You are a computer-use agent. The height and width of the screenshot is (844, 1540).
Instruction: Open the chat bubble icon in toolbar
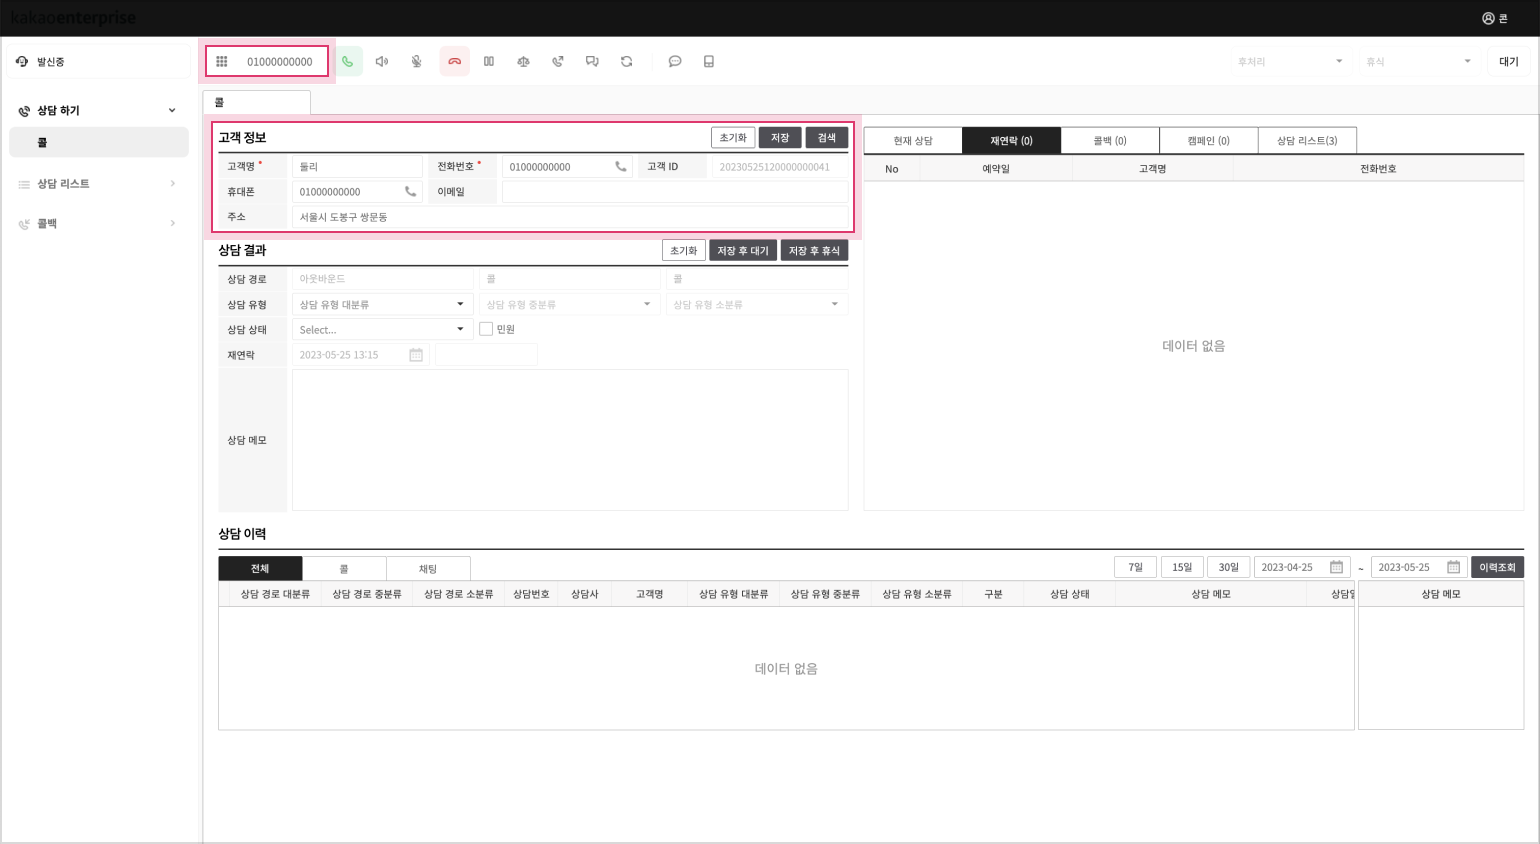click(675, 62)
